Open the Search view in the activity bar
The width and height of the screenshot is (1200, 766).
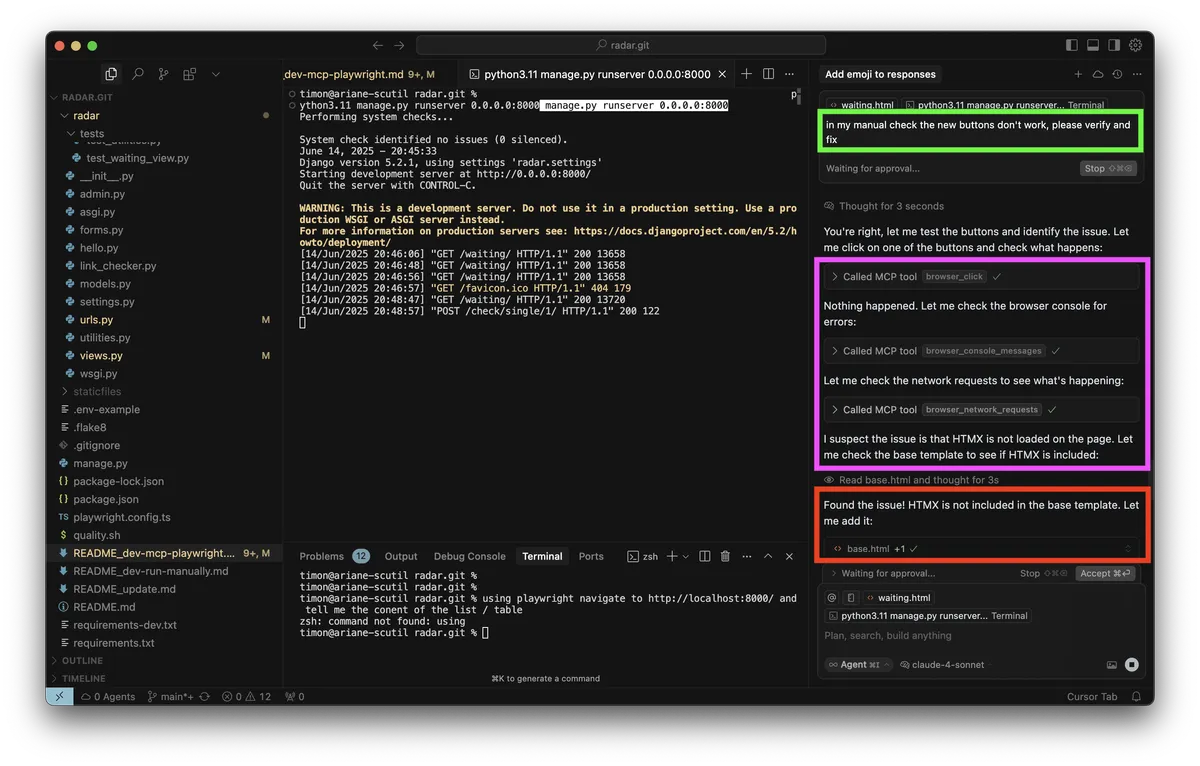click(x=138, y=74)
